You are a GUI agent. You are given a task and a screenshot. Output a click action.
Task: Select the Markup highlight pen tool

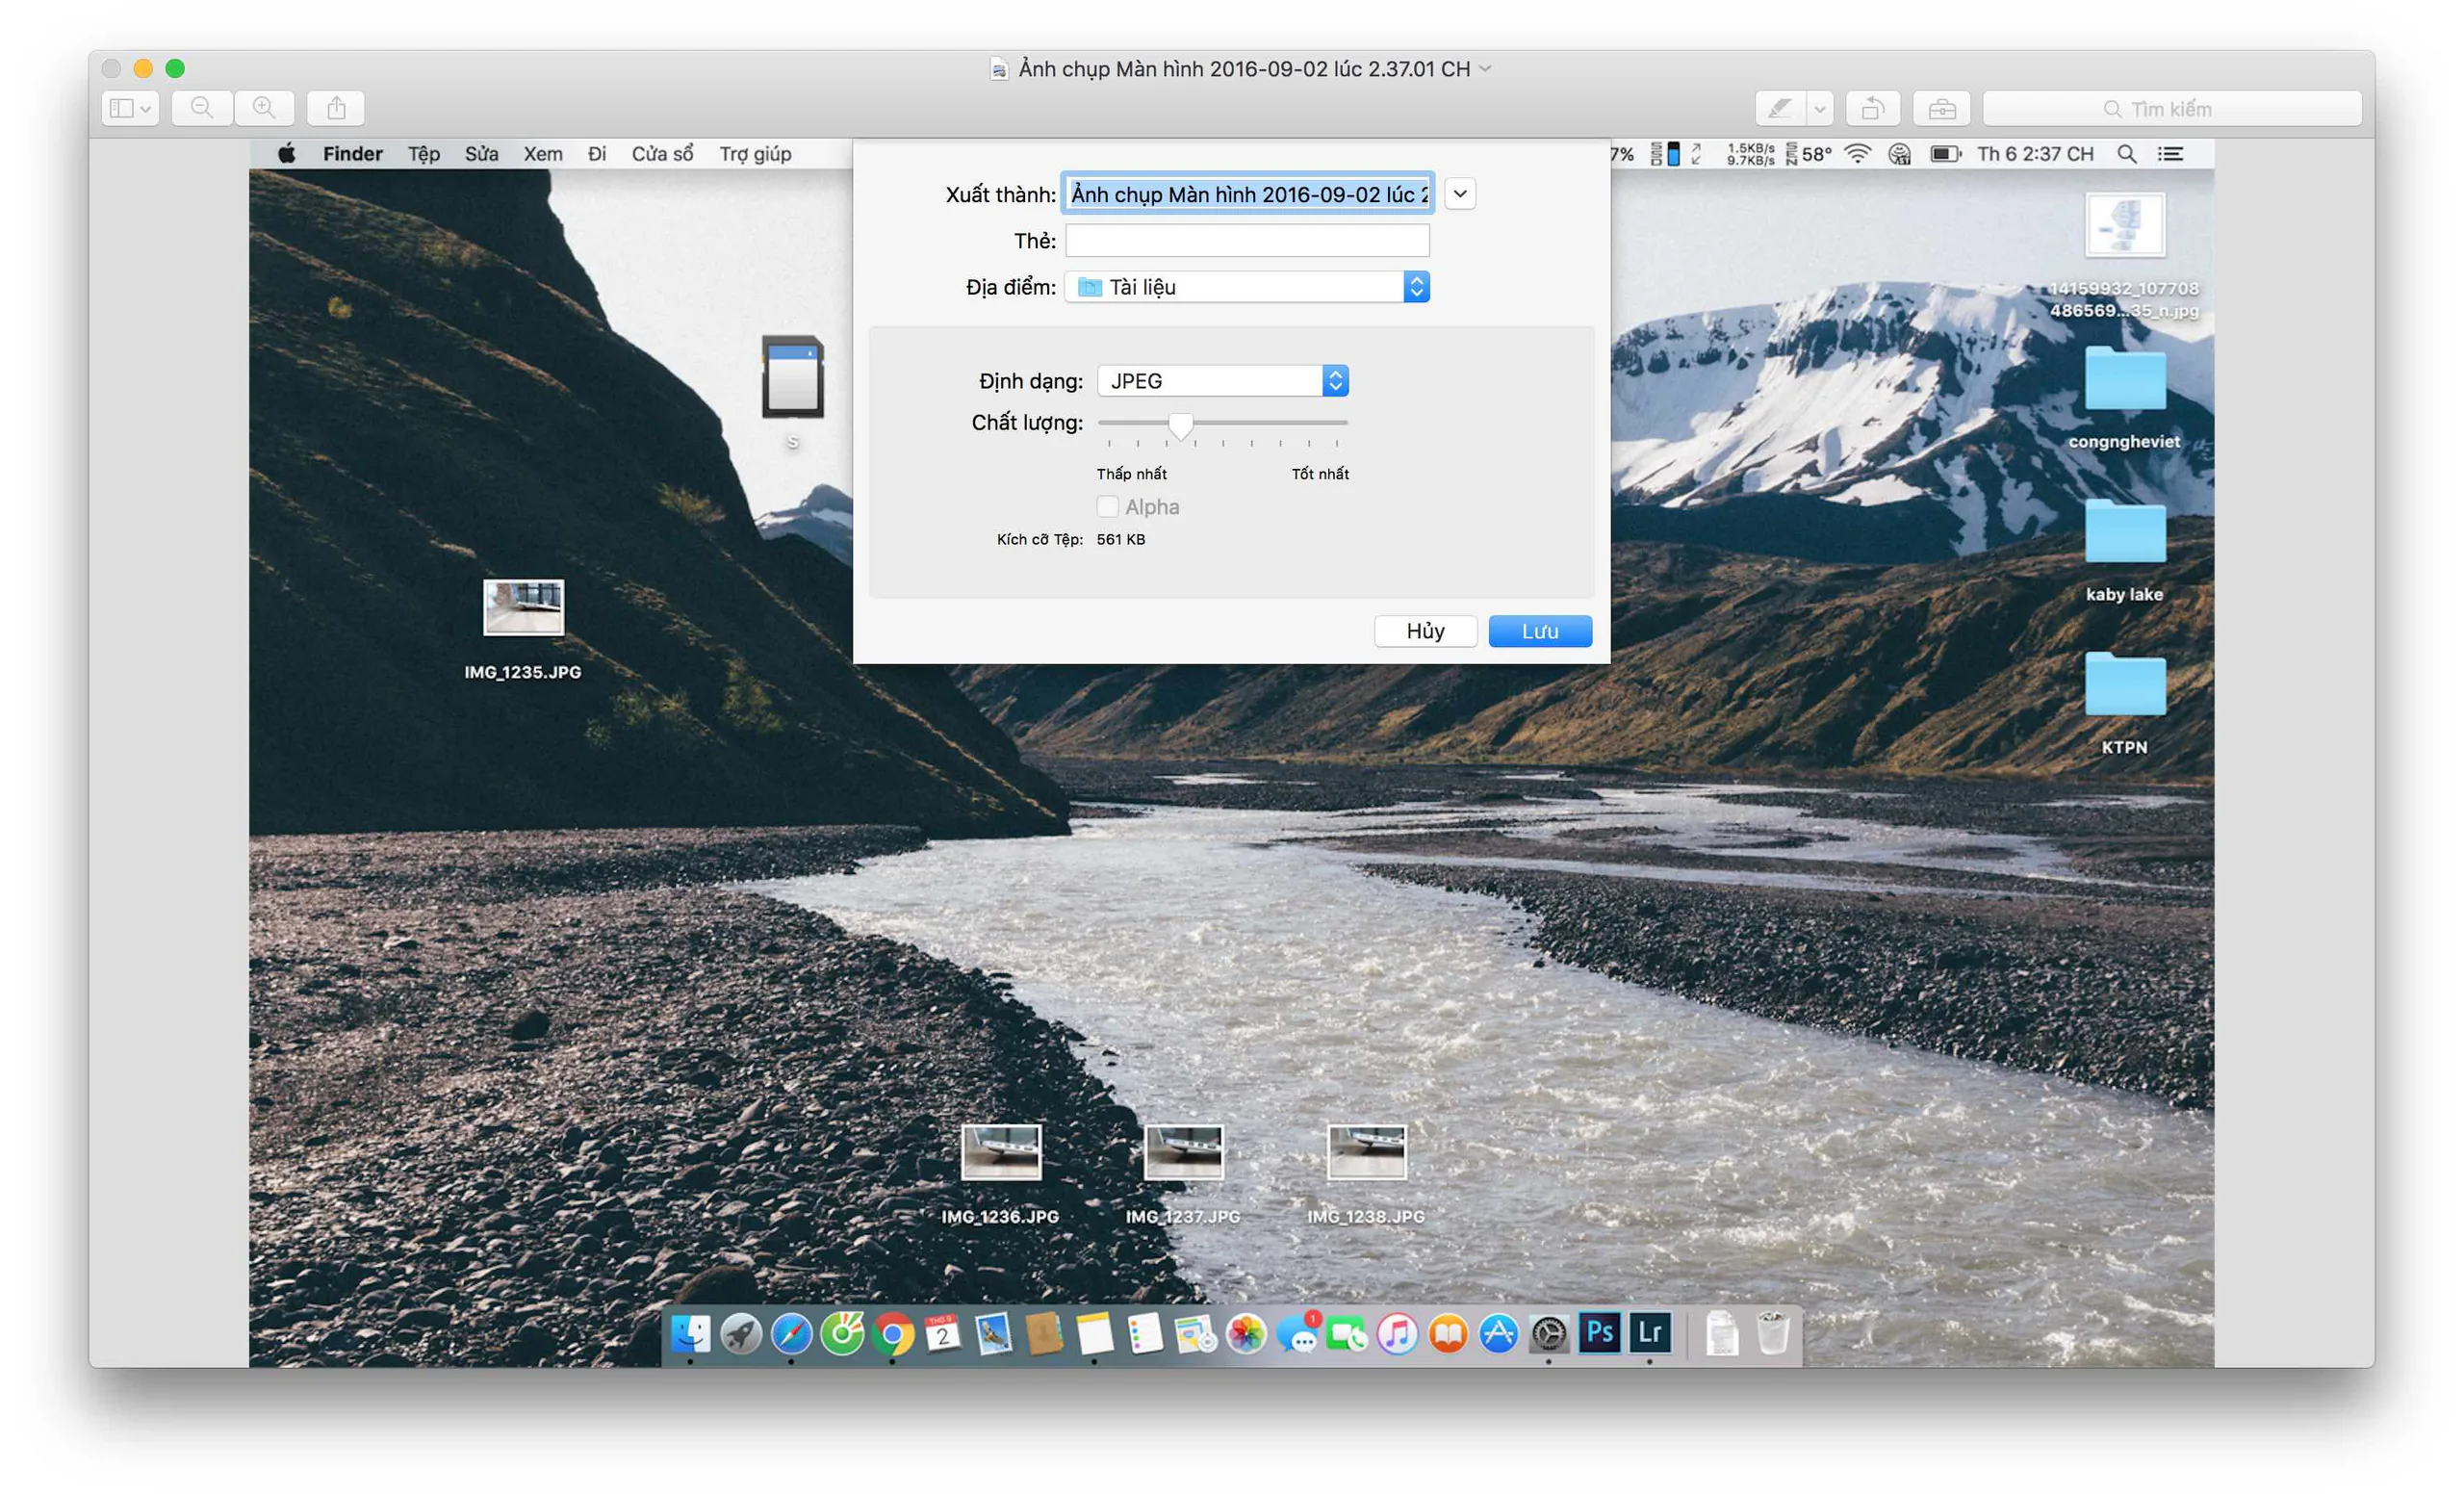coord(1780,108)
